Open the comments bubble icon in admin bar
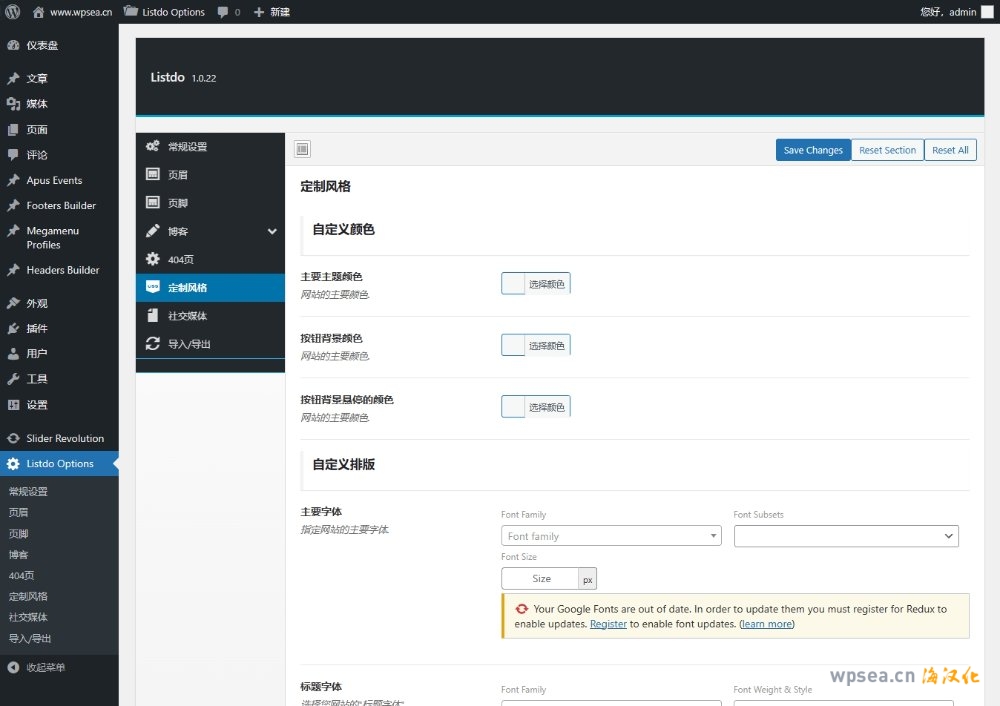The image size is (1000, 706). click(x=223, y=12)
